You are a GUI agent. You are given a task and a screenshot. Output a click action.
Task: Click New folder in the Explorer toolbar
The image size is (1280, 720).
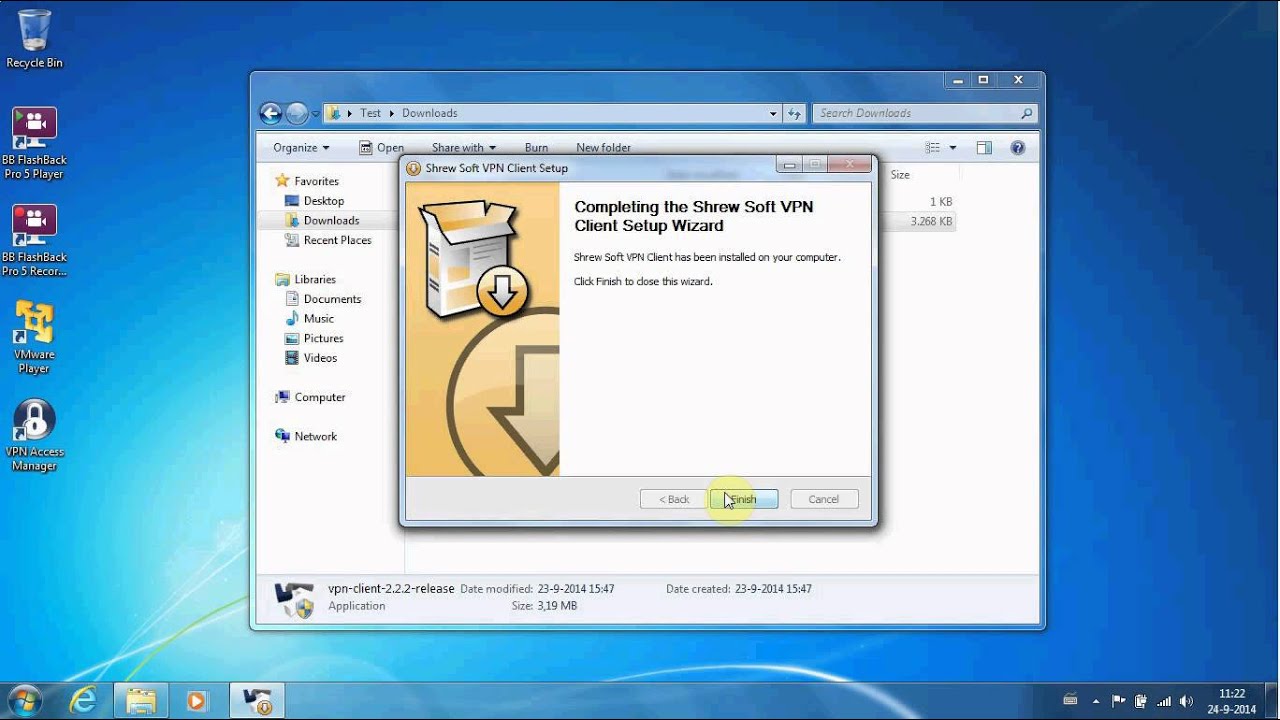point(603,147)
